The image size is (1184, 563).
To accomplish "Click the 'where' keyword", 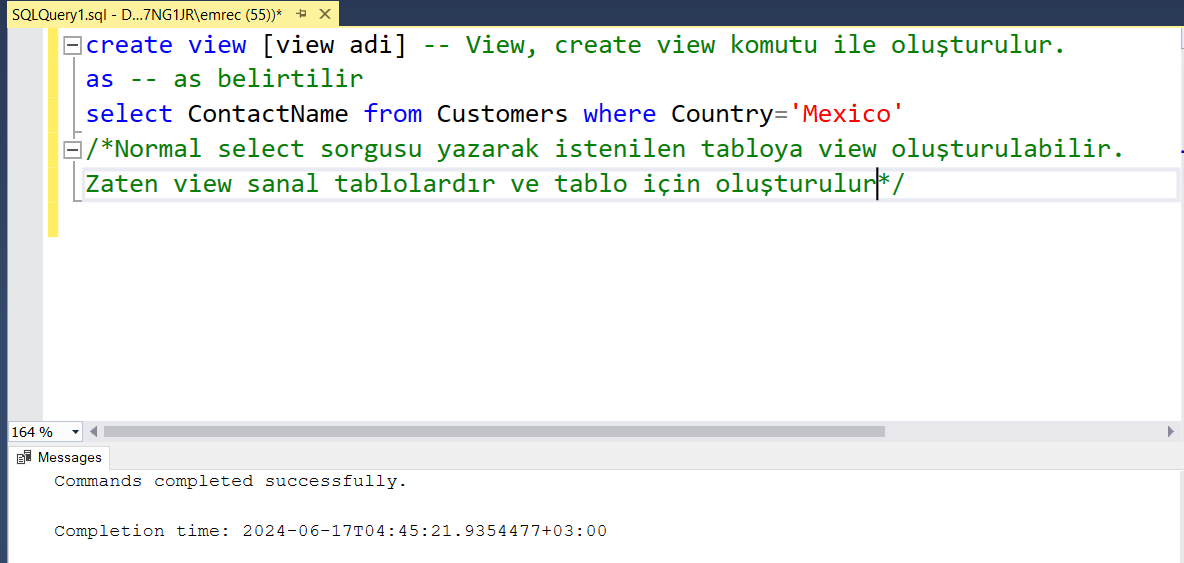I will tap(620, 114).
